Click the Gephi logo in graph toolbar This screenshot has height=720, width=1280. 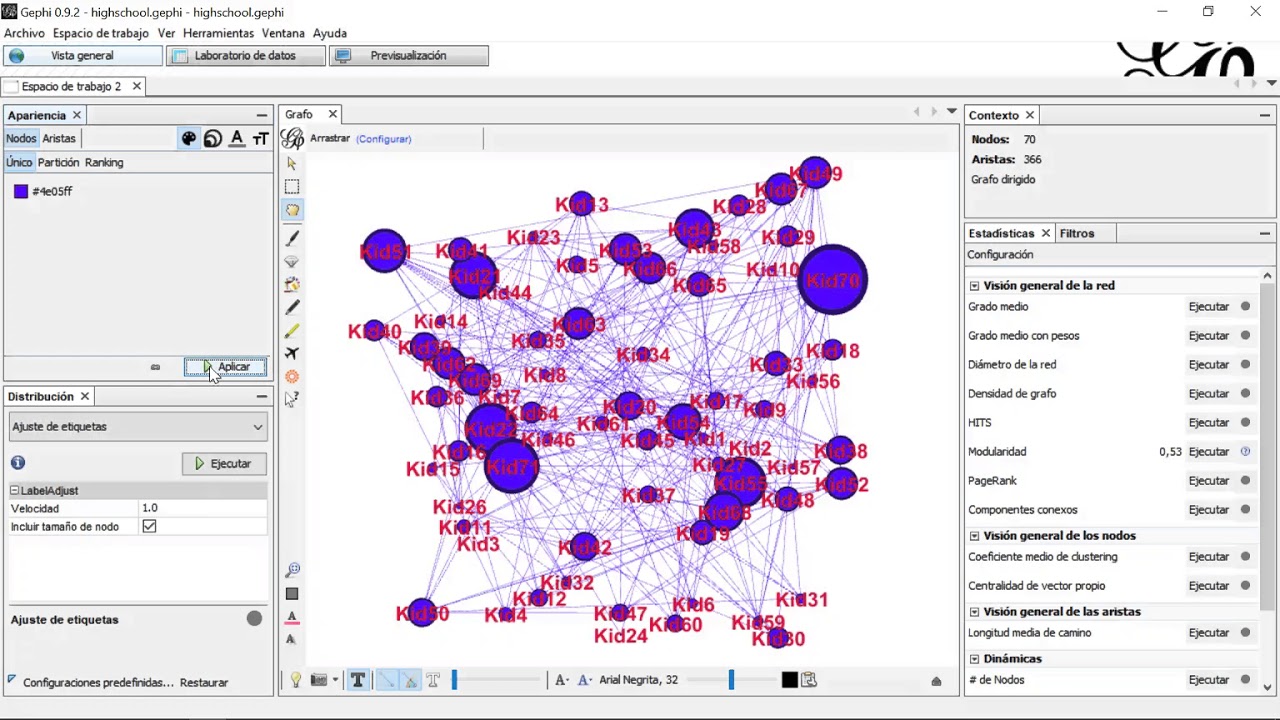(292, 138)
